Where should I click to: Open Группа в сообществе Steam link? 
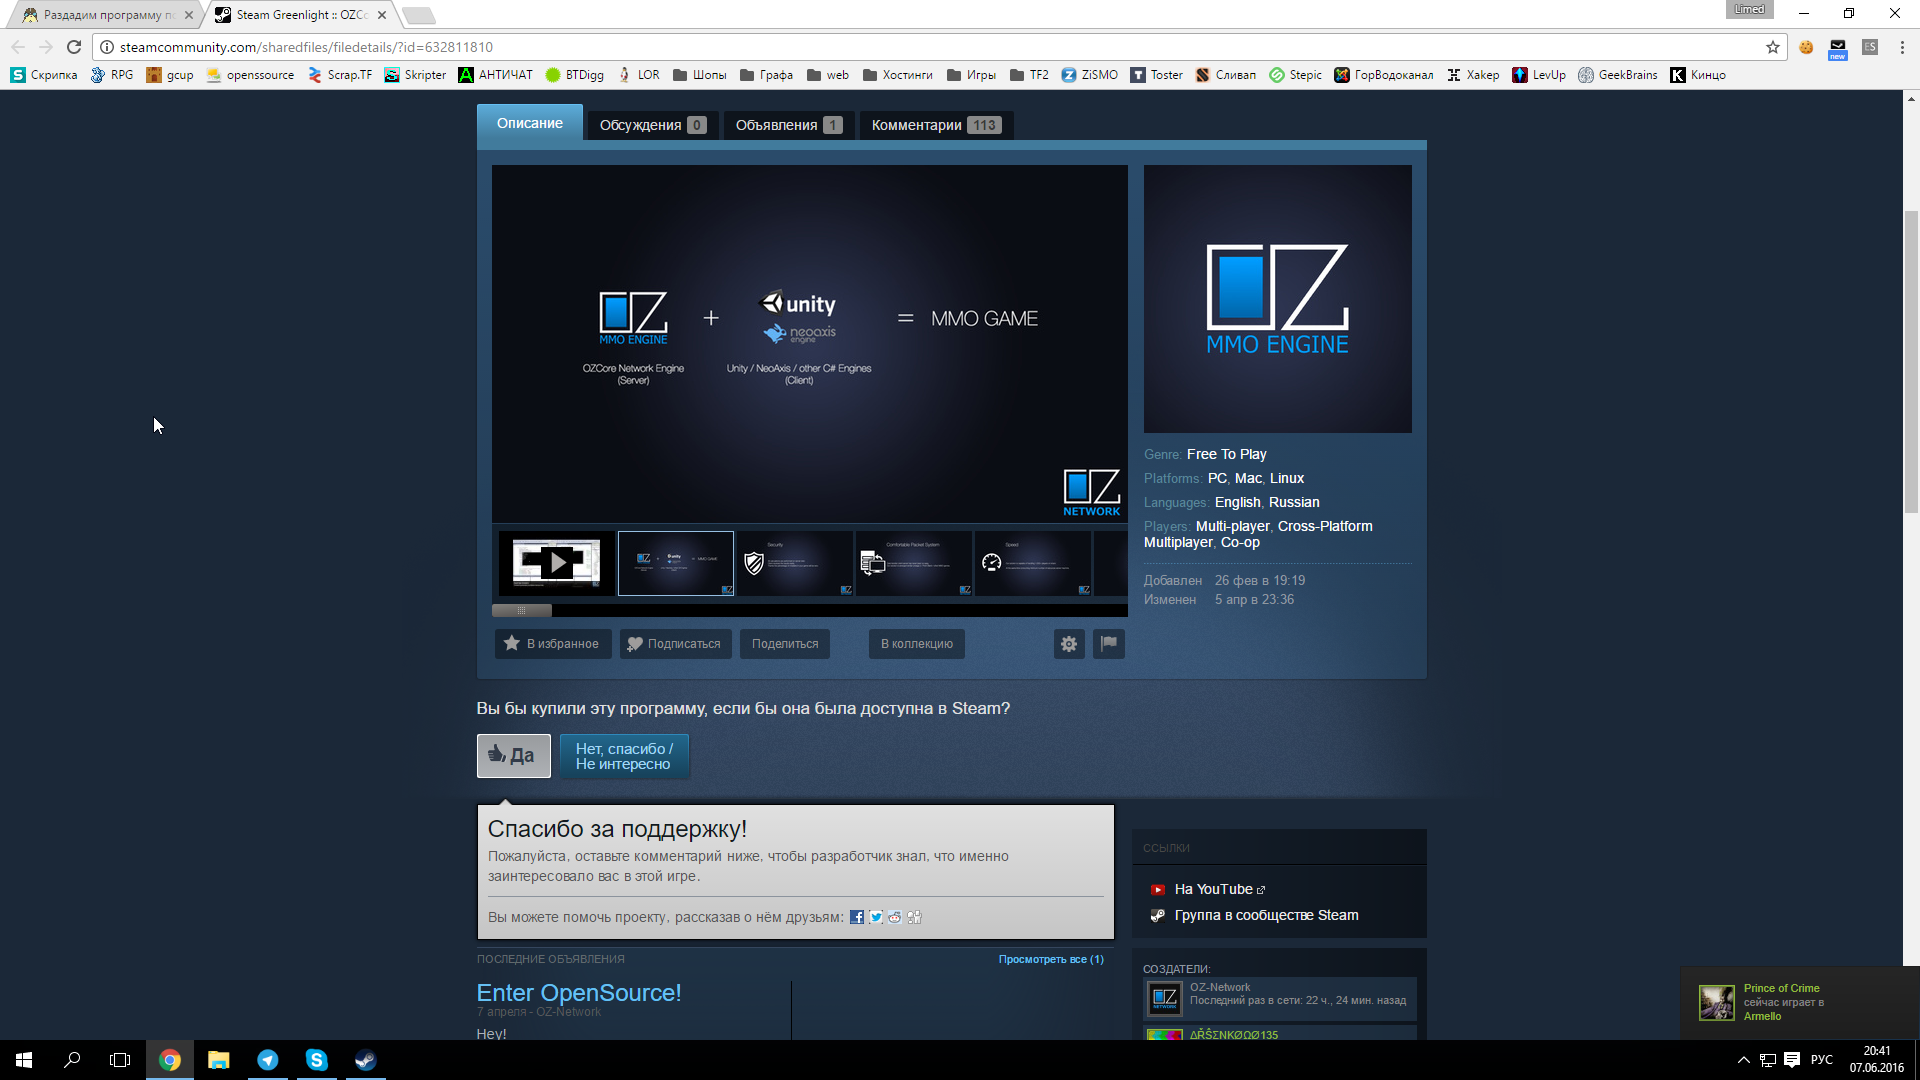(x=1266, y=915)
